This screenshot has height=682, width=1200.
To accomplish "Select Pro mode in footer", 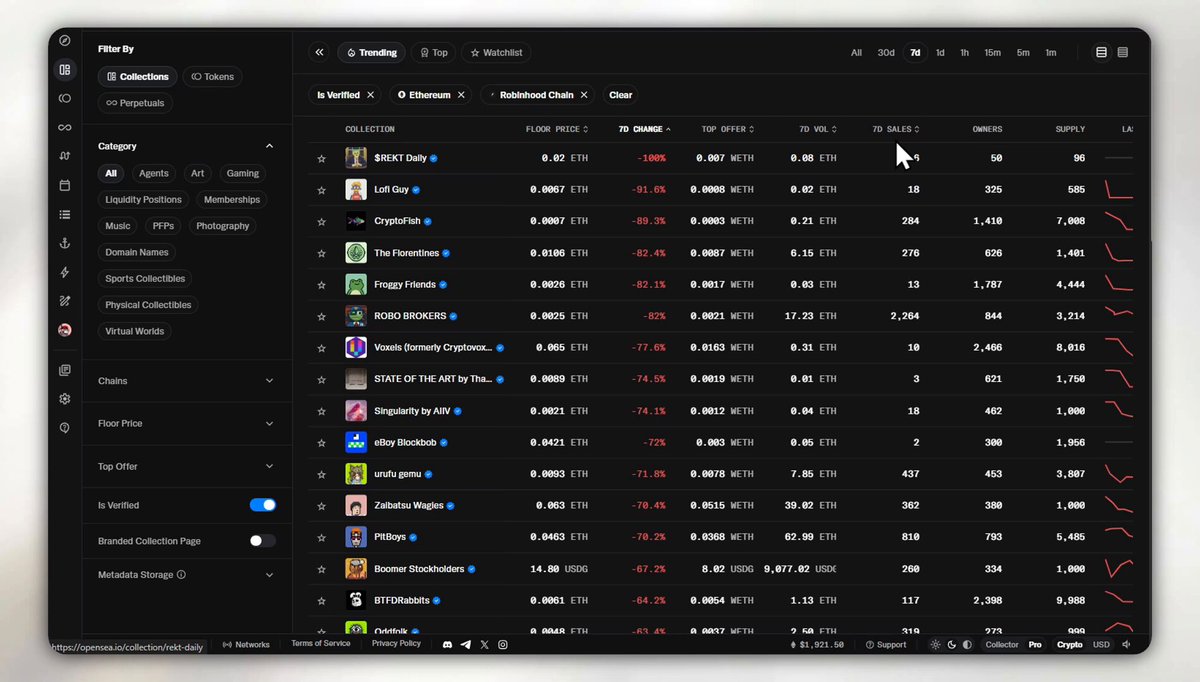I will point(1035,645).
